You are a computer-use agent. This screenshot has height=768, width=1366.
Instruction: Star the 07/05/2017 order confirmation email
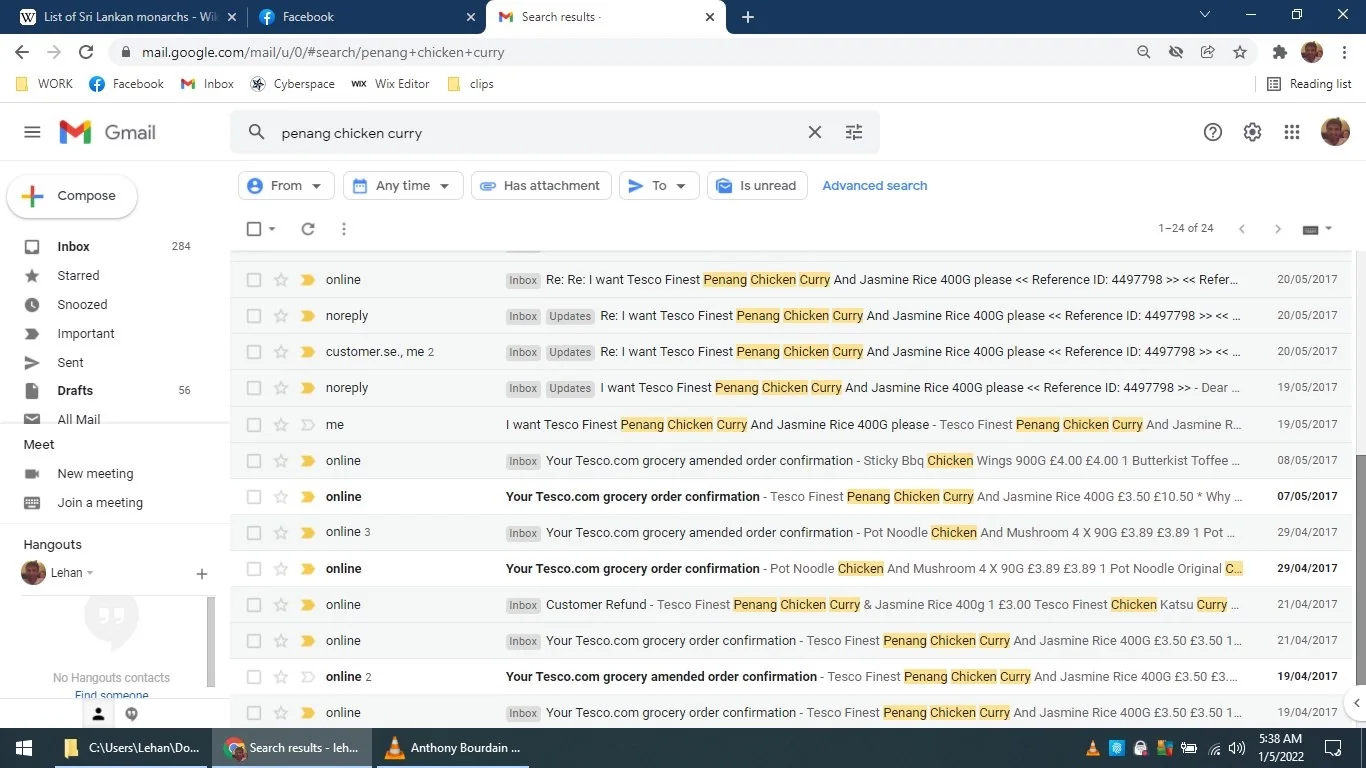[x=281, y=497]
